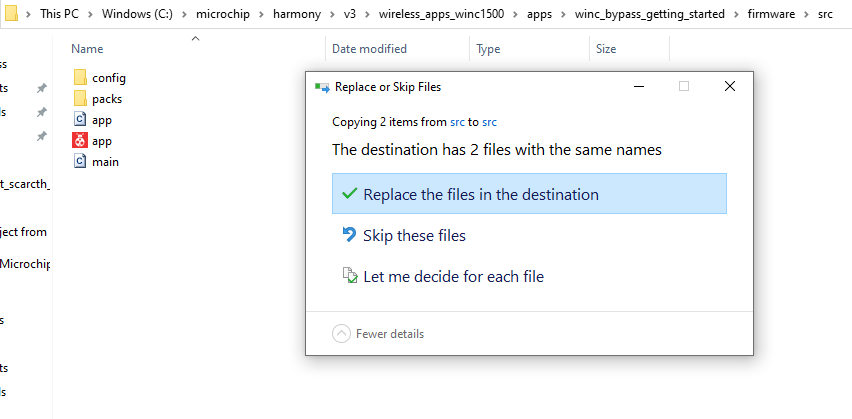Close the Replace or Skip Files dialog
The height and width of the screenshot is (419, 852).
(x=730, y=87)
